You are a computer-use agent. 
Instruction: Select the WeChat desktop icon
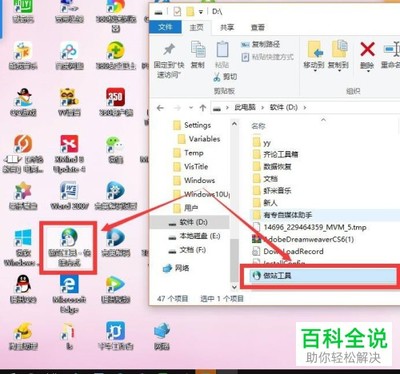(115, 149)
